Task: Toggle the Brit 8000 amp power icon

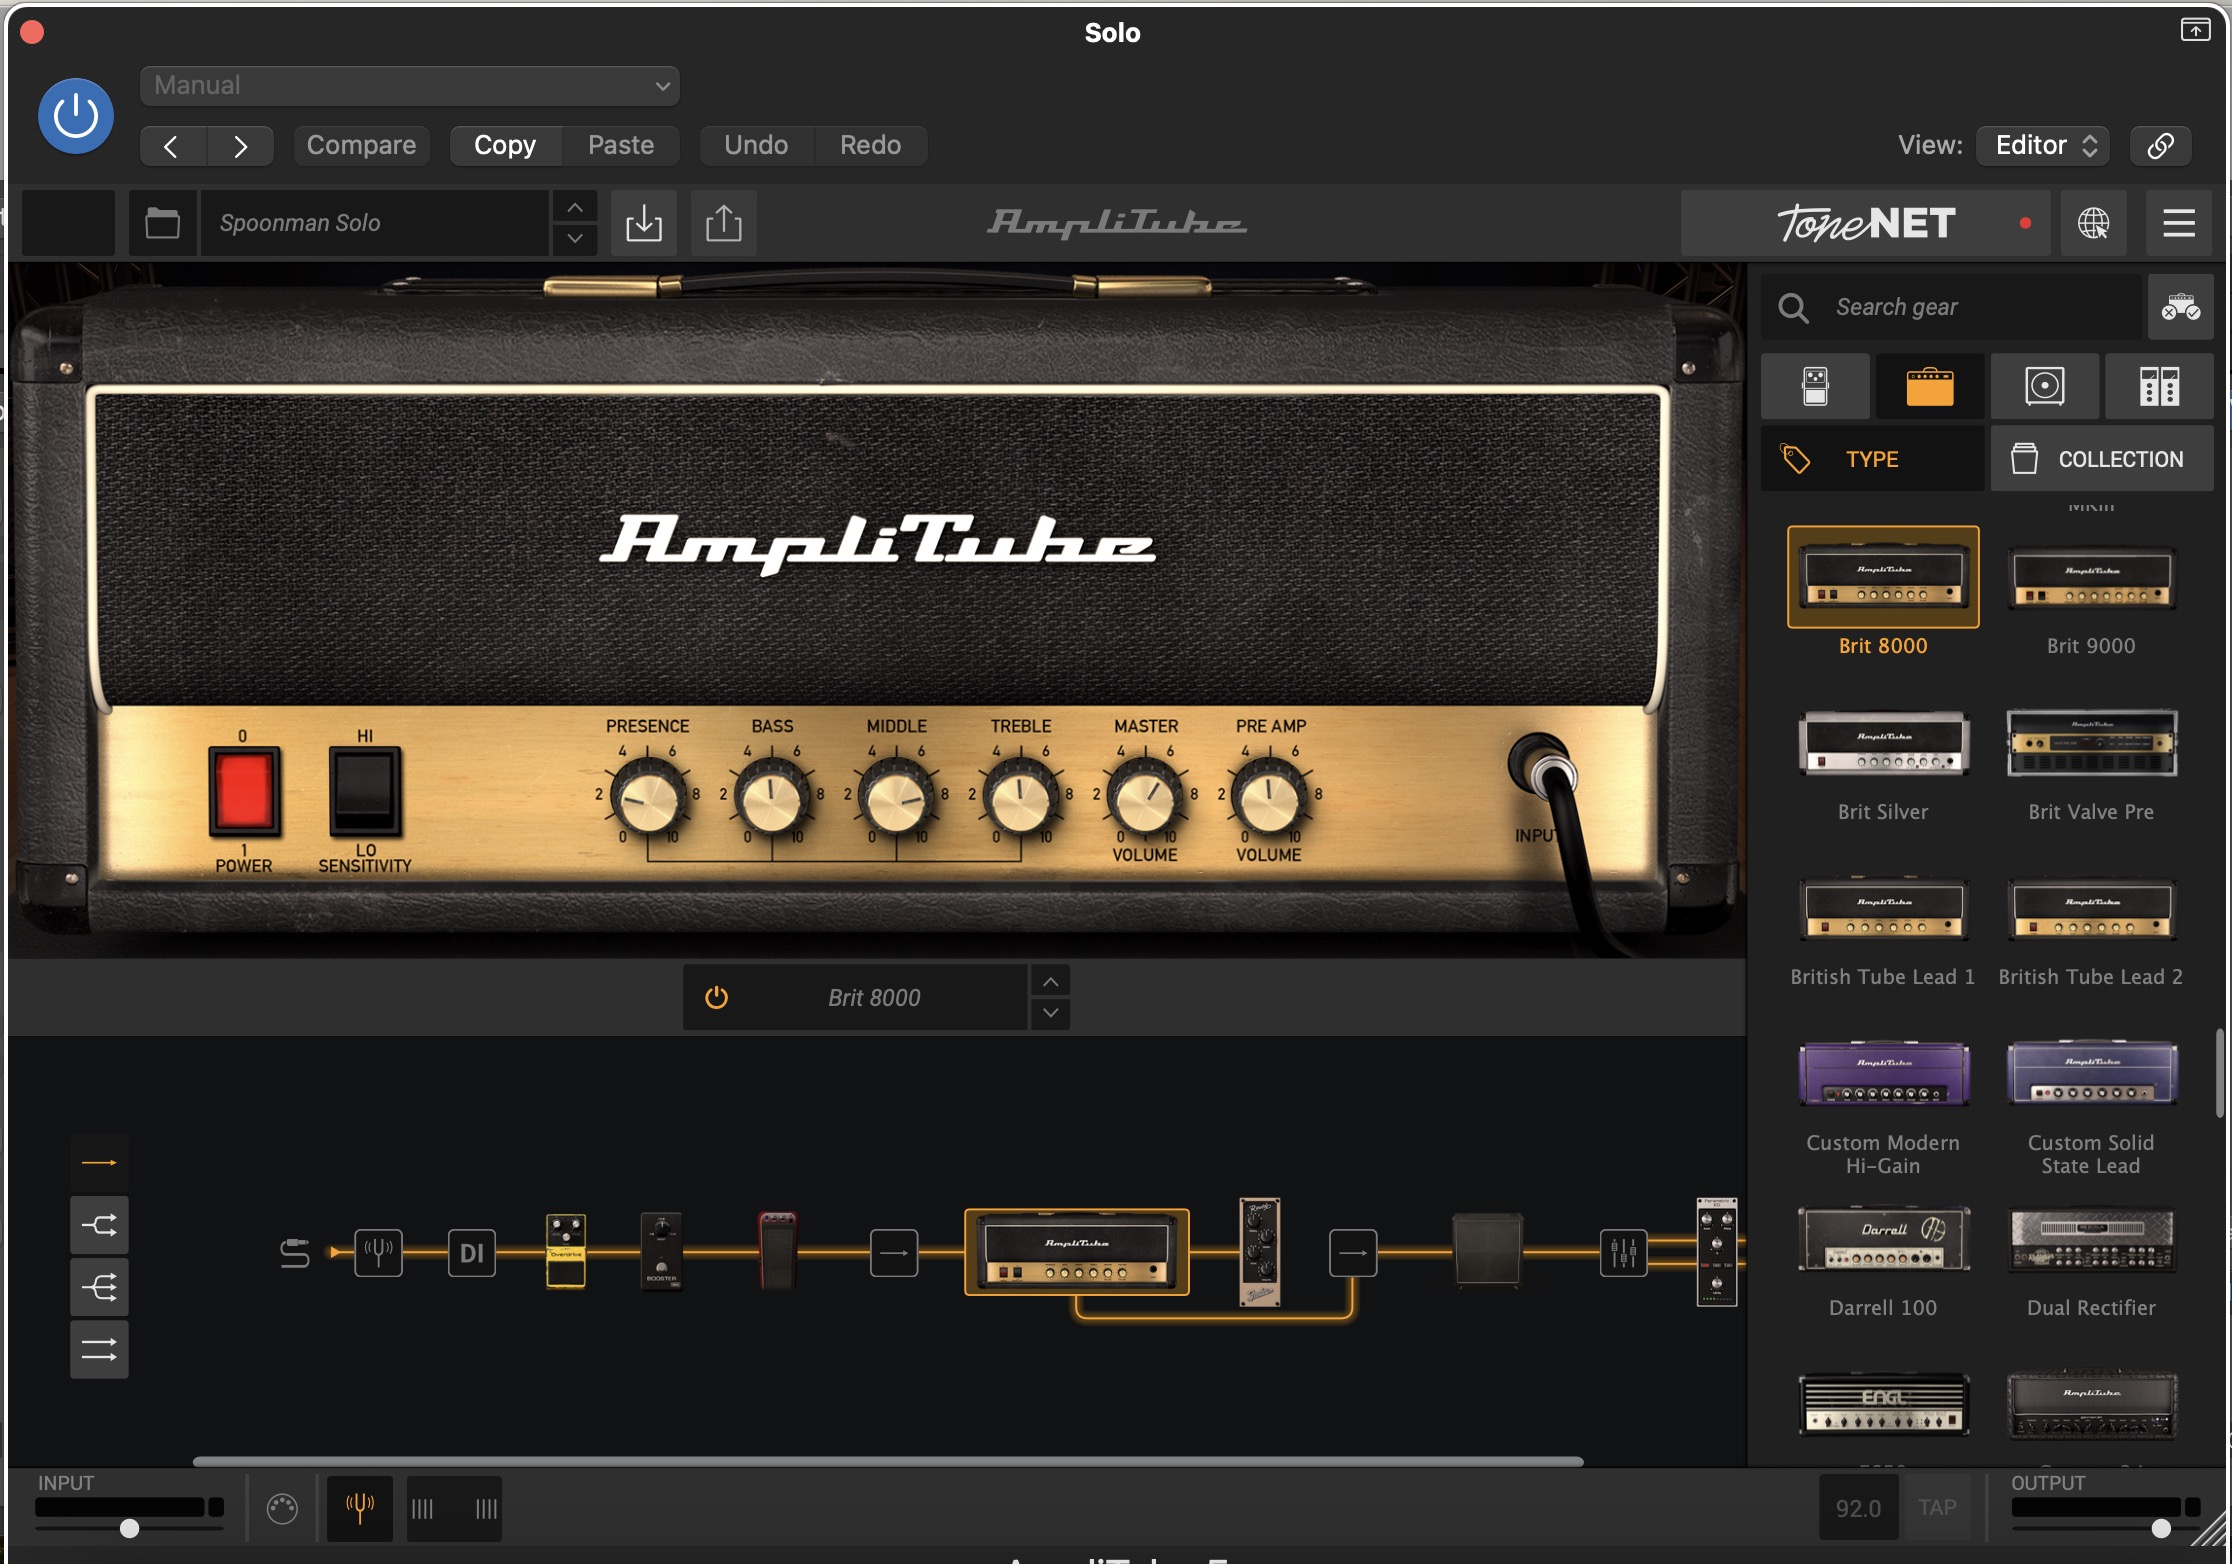Action: click(716, 998)
